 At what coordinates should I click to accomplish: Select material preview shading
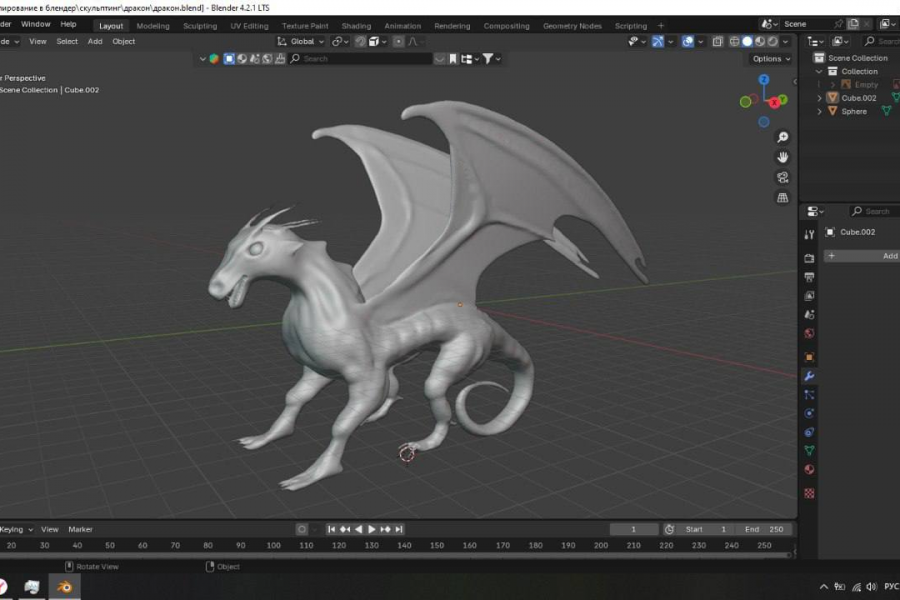click(760, 41)
